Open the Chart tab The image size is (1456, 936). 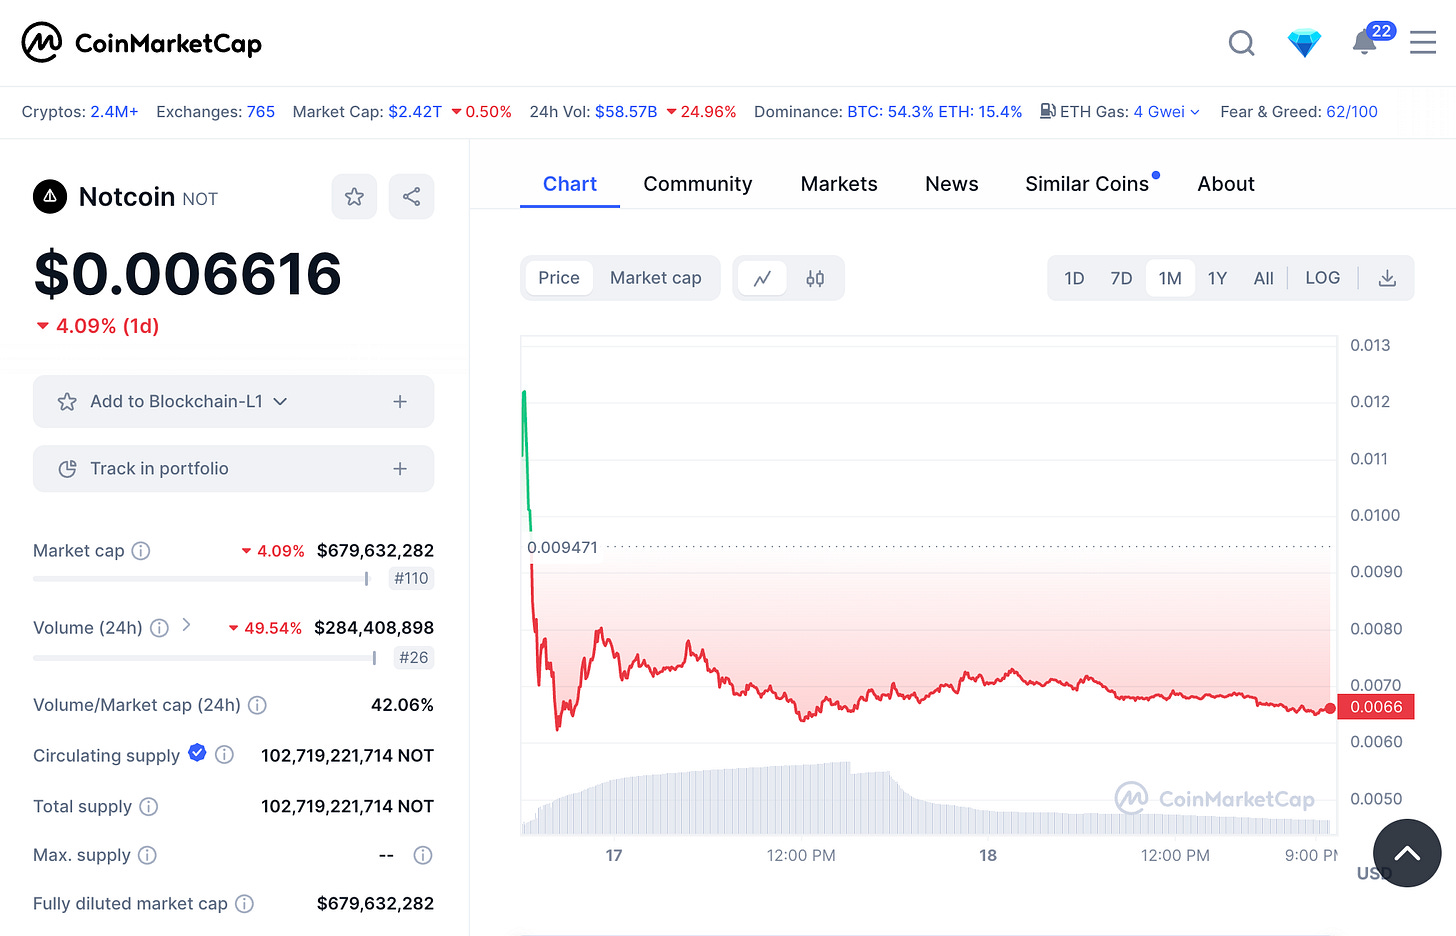(570, 184)
